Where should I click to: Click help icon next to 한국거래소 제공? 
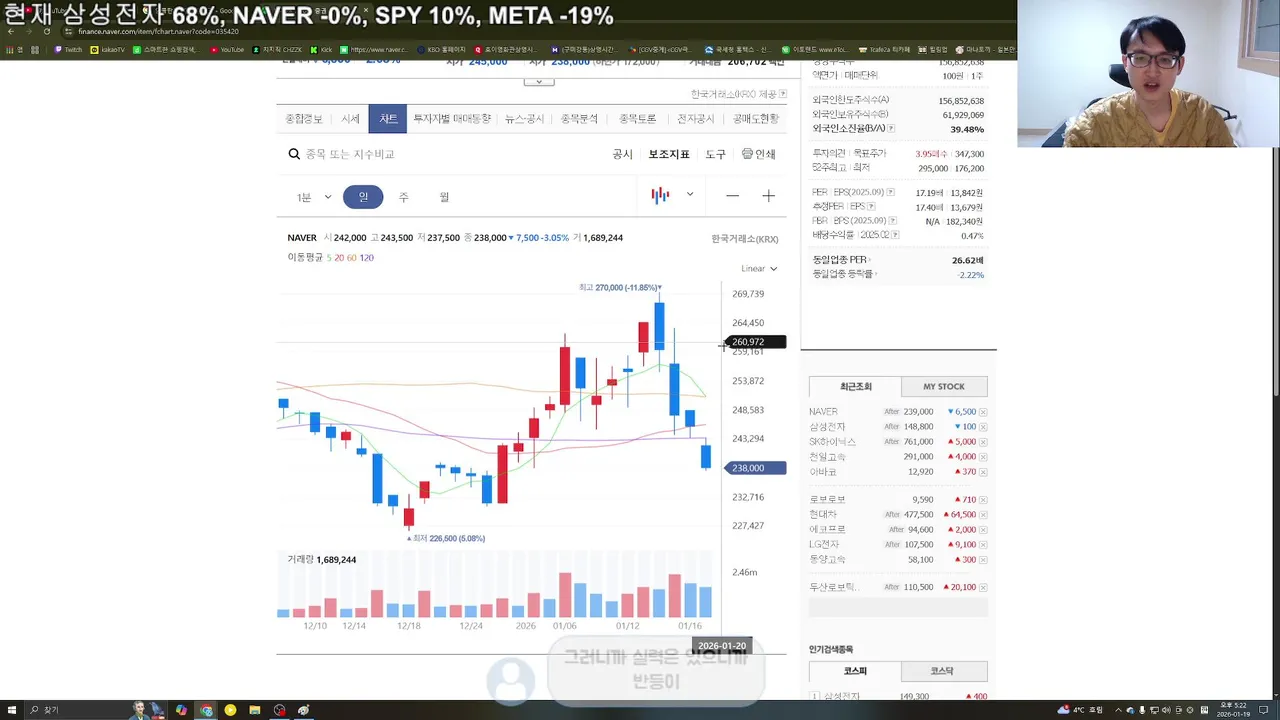click(x=783, y=94)
